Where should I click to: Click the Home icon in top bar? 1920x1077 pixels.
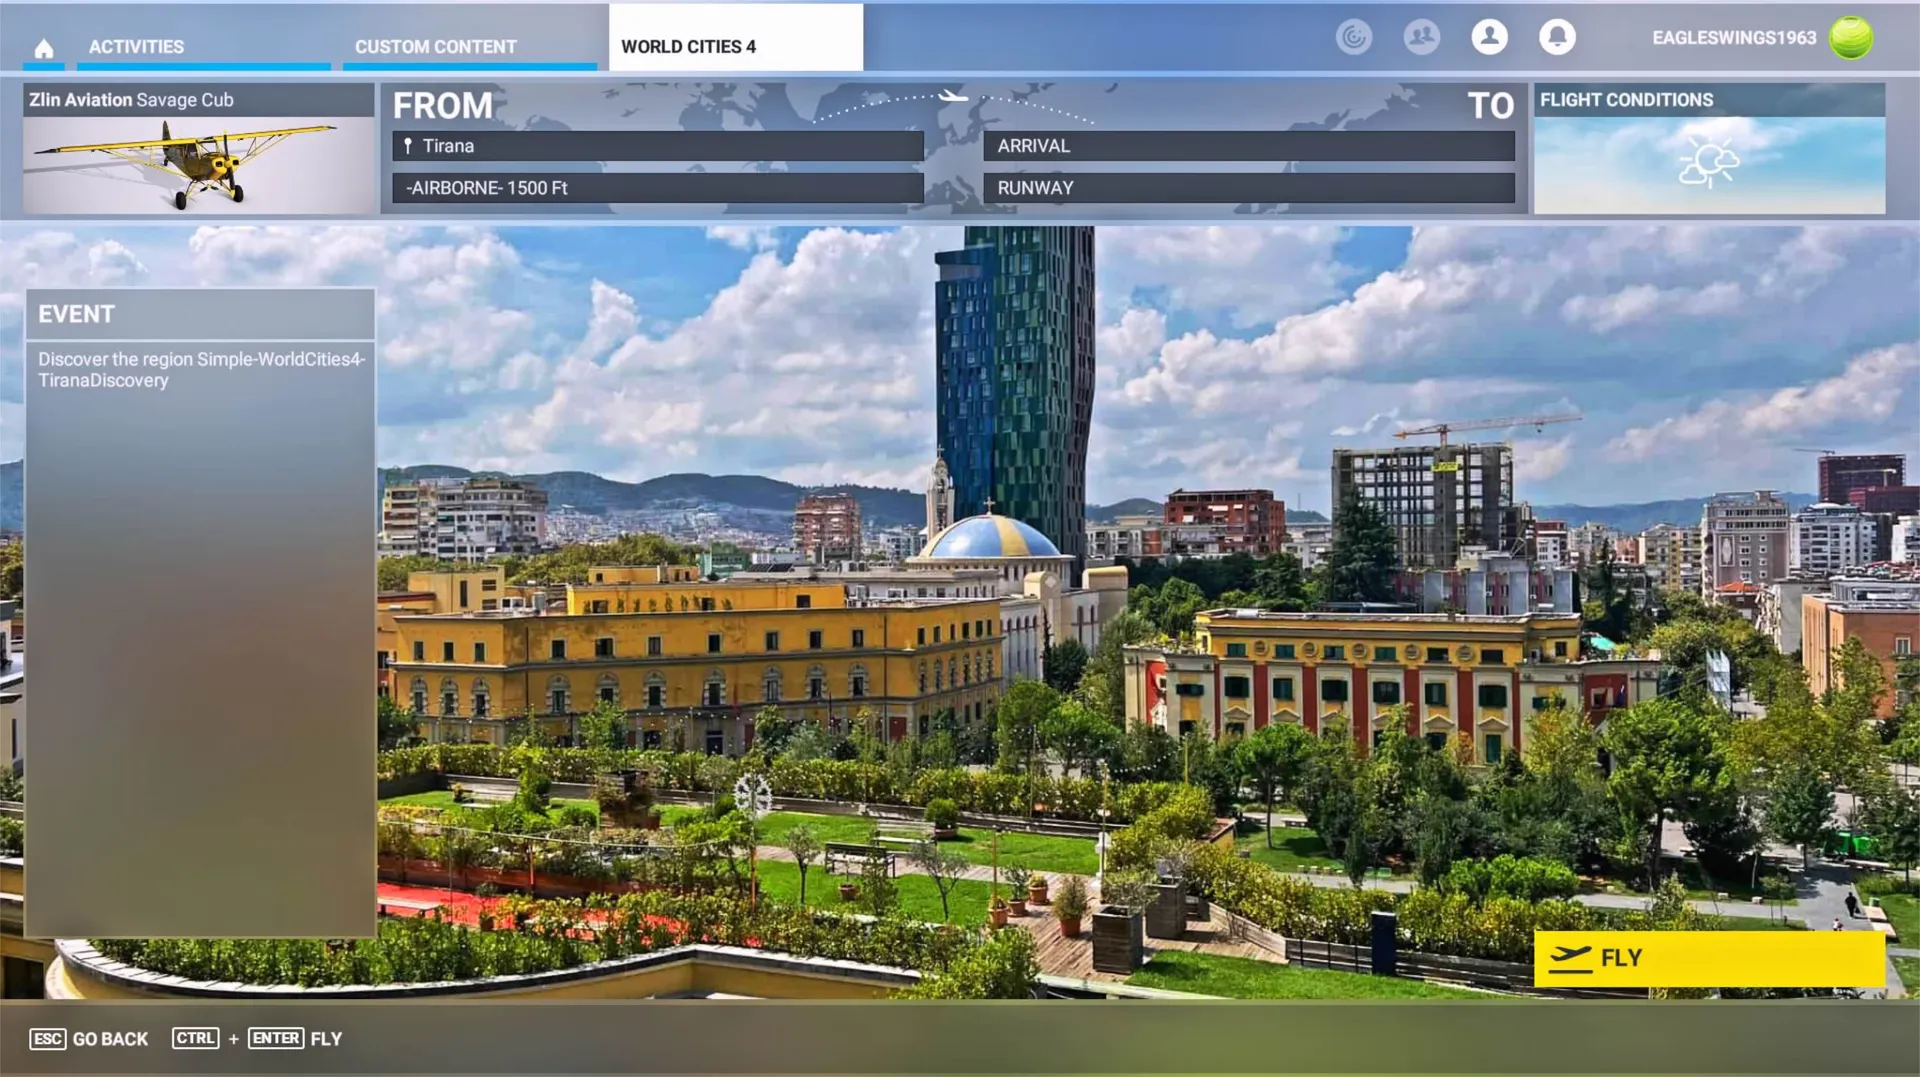(43, 48)
